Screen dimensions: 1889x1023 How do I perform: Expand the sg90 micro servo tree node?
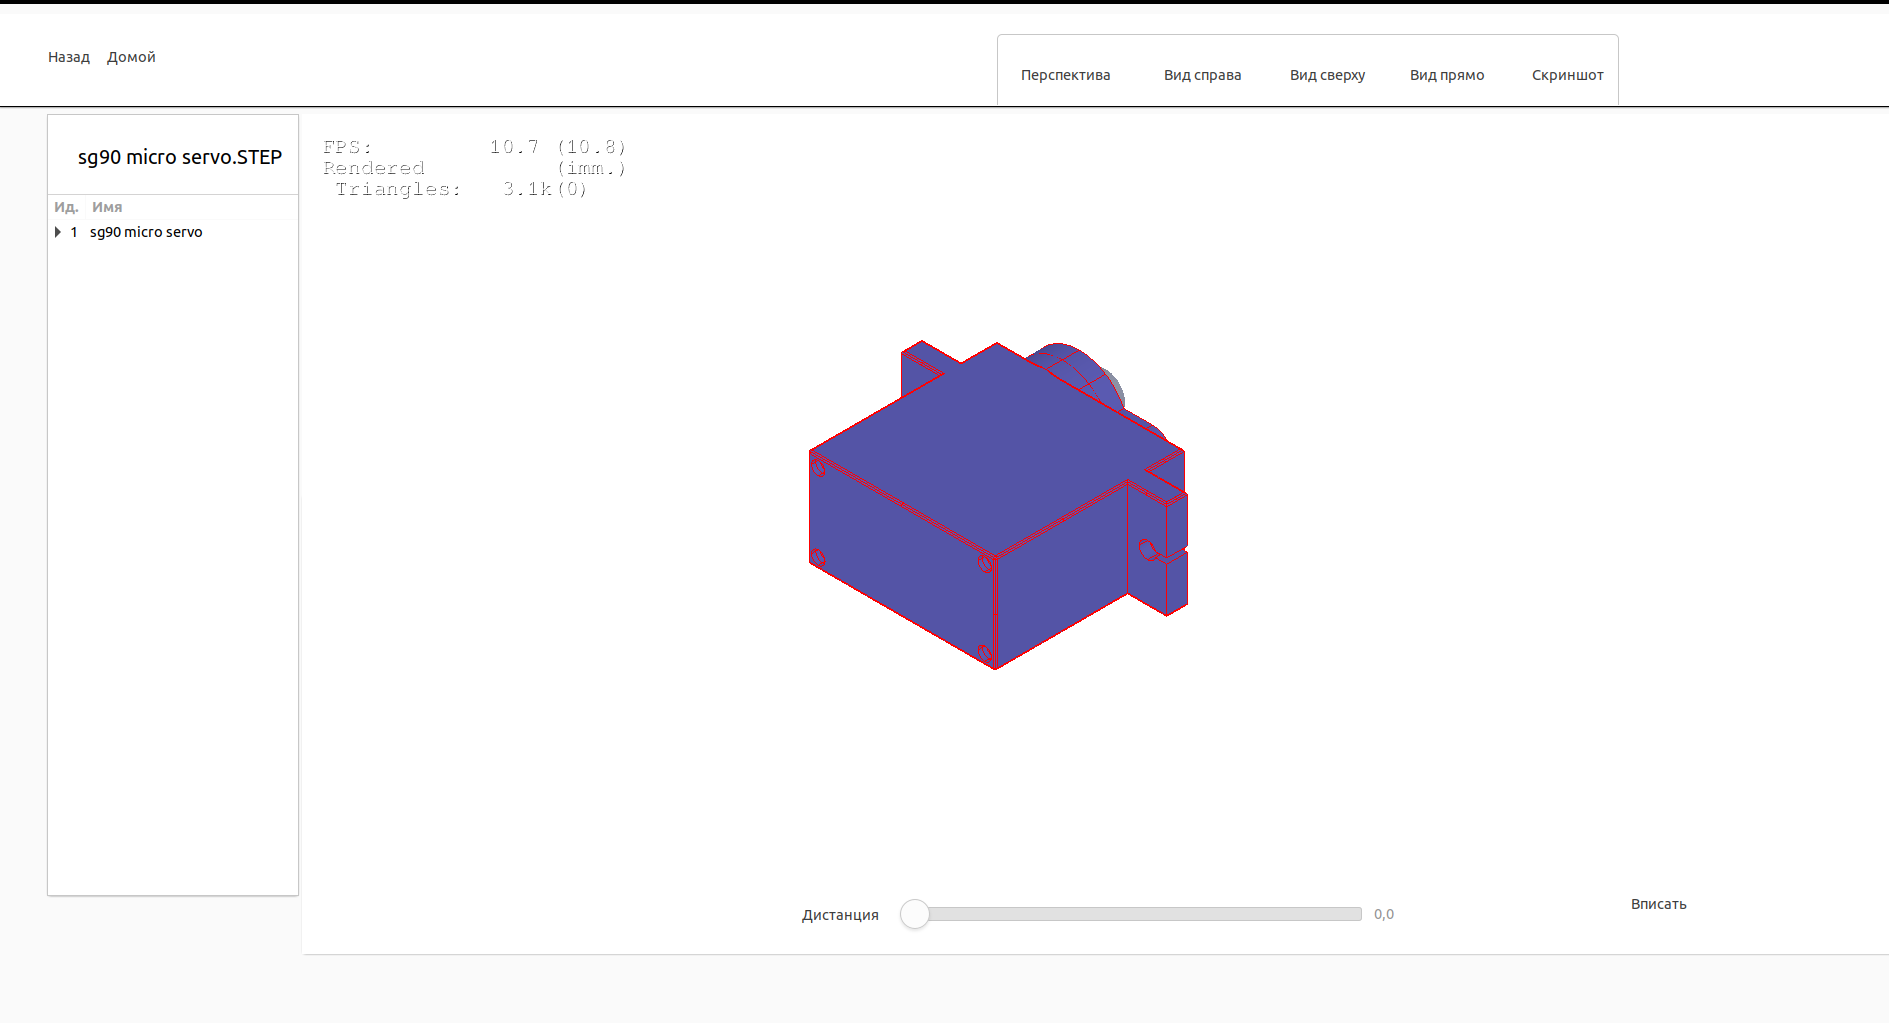58,232
